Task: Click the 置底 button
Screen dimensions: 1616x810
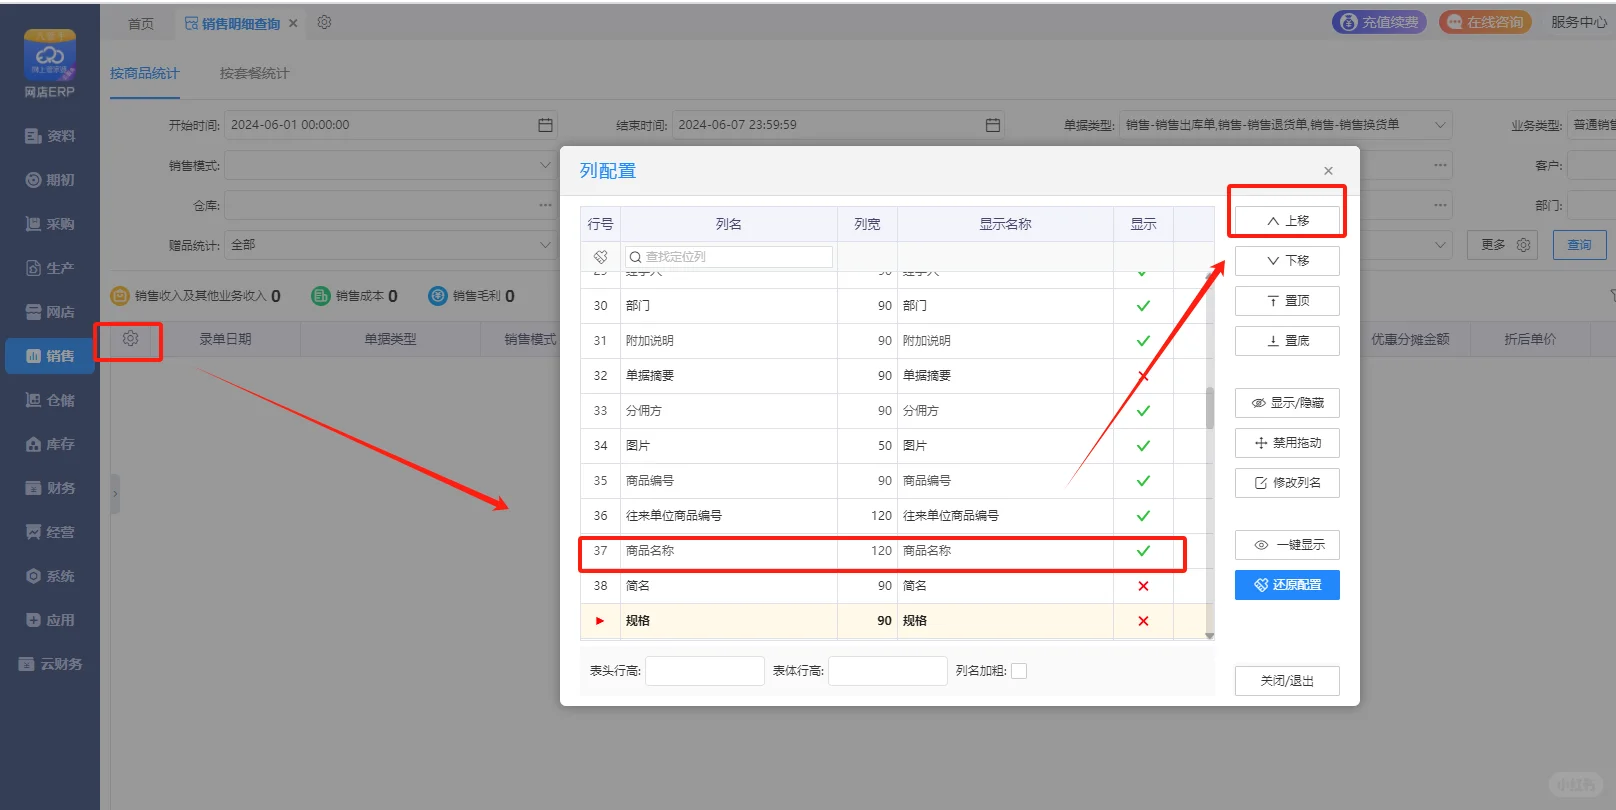Action: [x=1287, y=341]
